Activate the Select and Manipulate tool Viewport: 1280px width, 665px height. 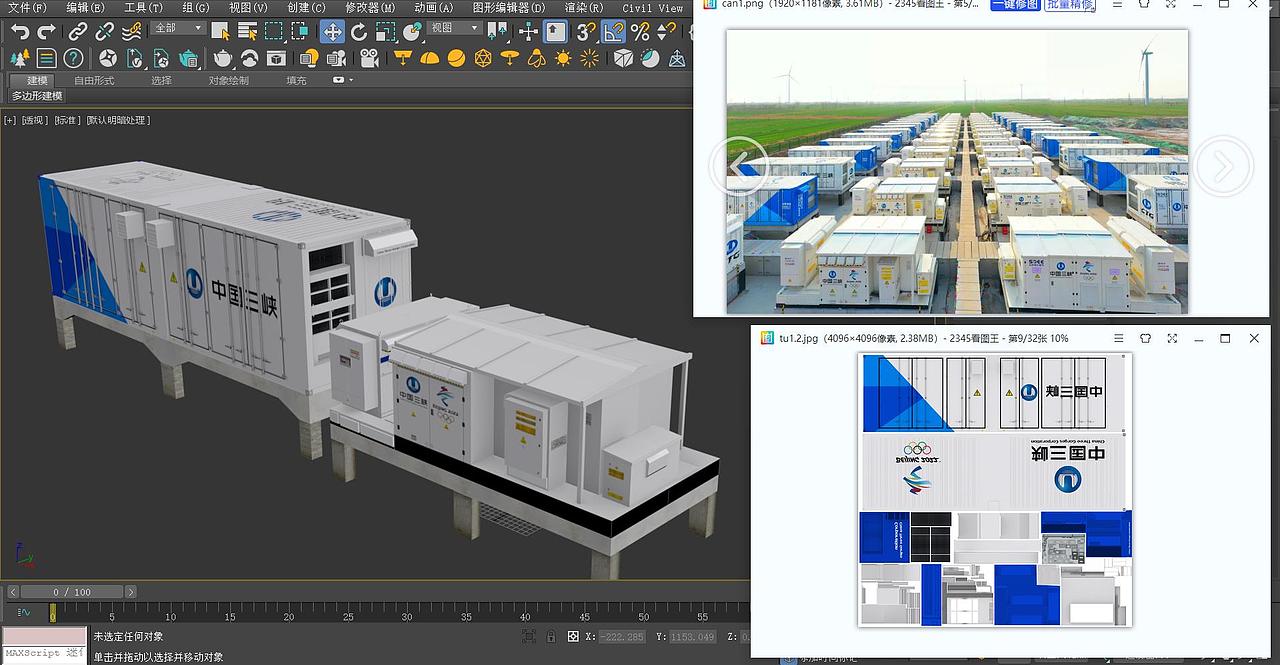pos(528,31)
